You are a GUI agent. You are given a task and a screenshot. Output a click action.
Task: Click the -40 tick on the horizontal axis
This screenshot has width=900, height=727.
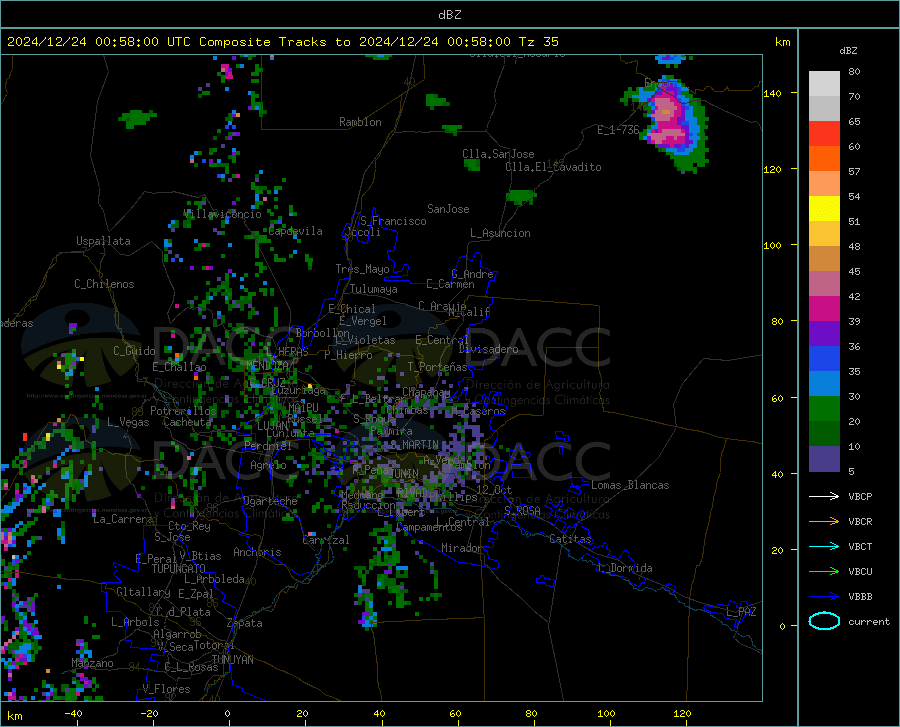(73, 713)
